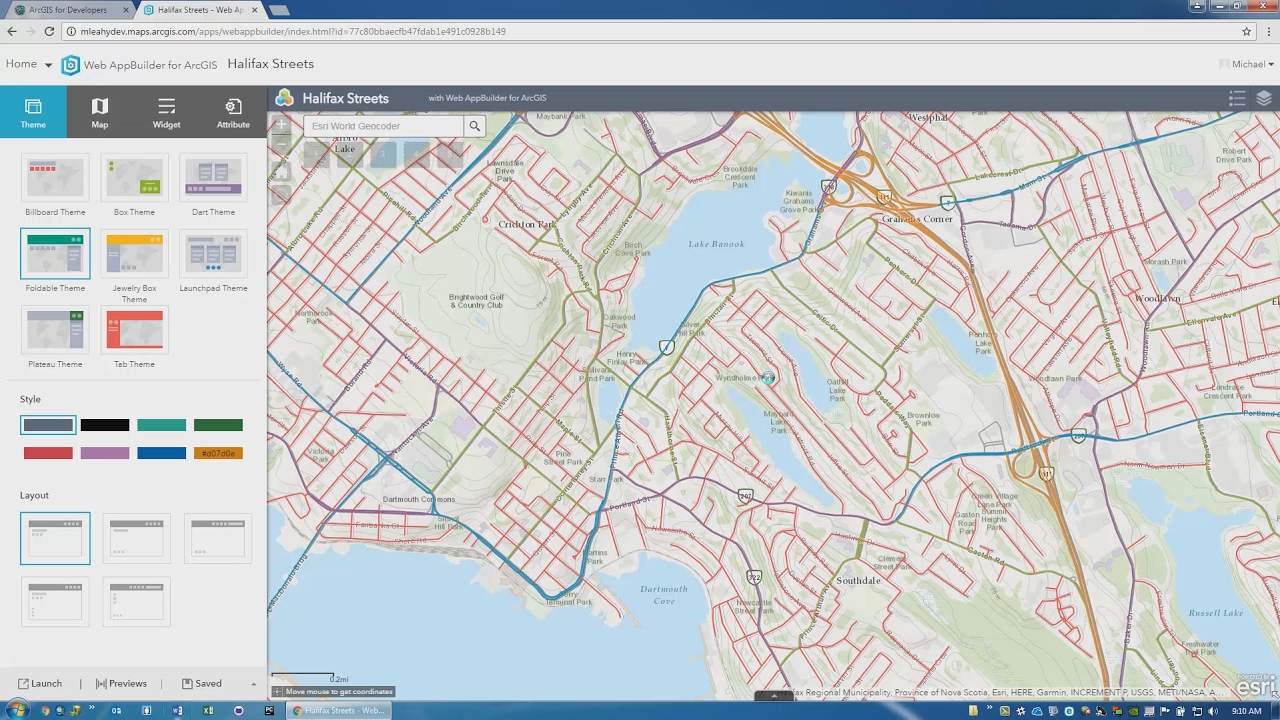Choose the Box Theme
This screenshot has height=720, width=1280.
134,178
